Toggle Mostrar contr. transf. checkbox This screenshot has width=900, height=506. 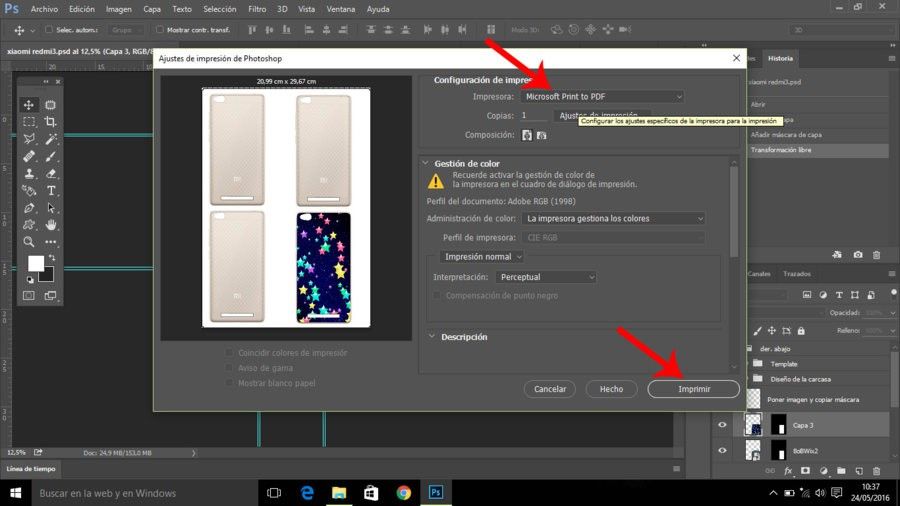tap(160, 30)
